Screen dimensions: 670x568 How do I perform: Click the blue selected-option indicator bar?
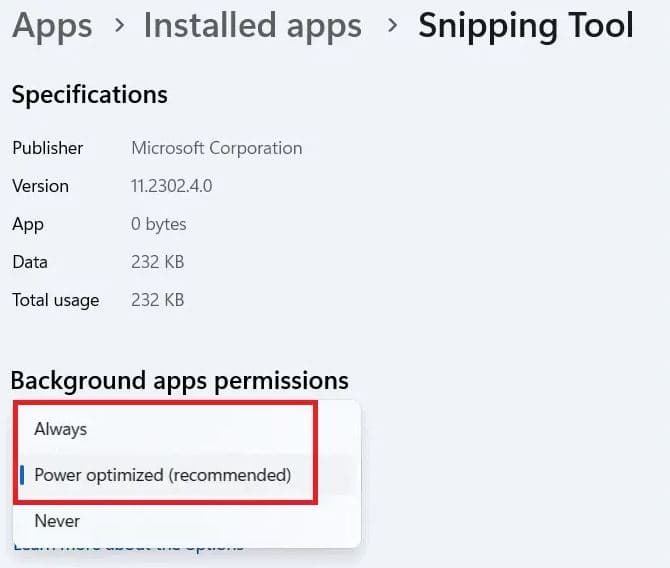point(22,475)
